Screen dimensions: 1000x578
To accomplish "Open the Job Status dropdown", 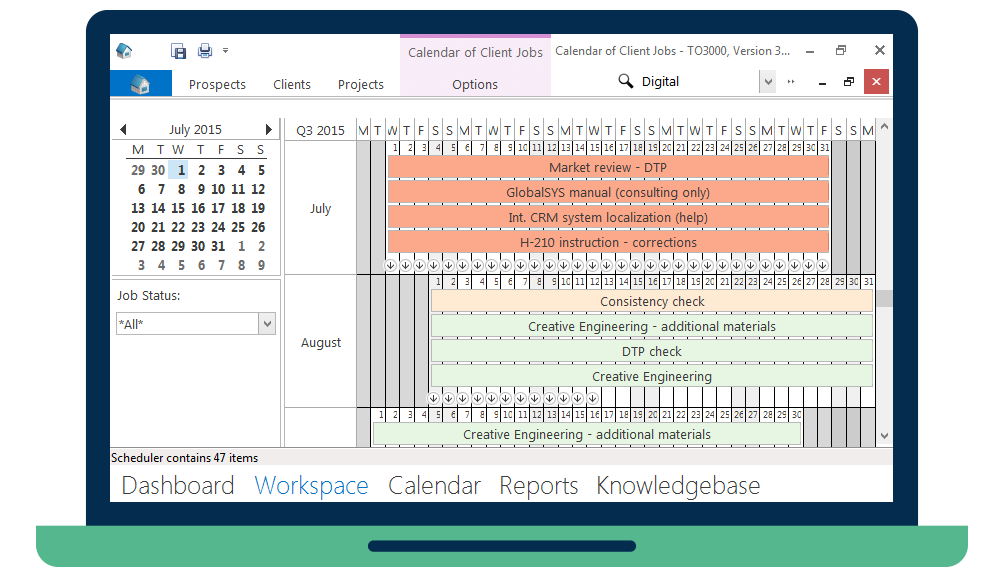I will [x=267, y=324].
